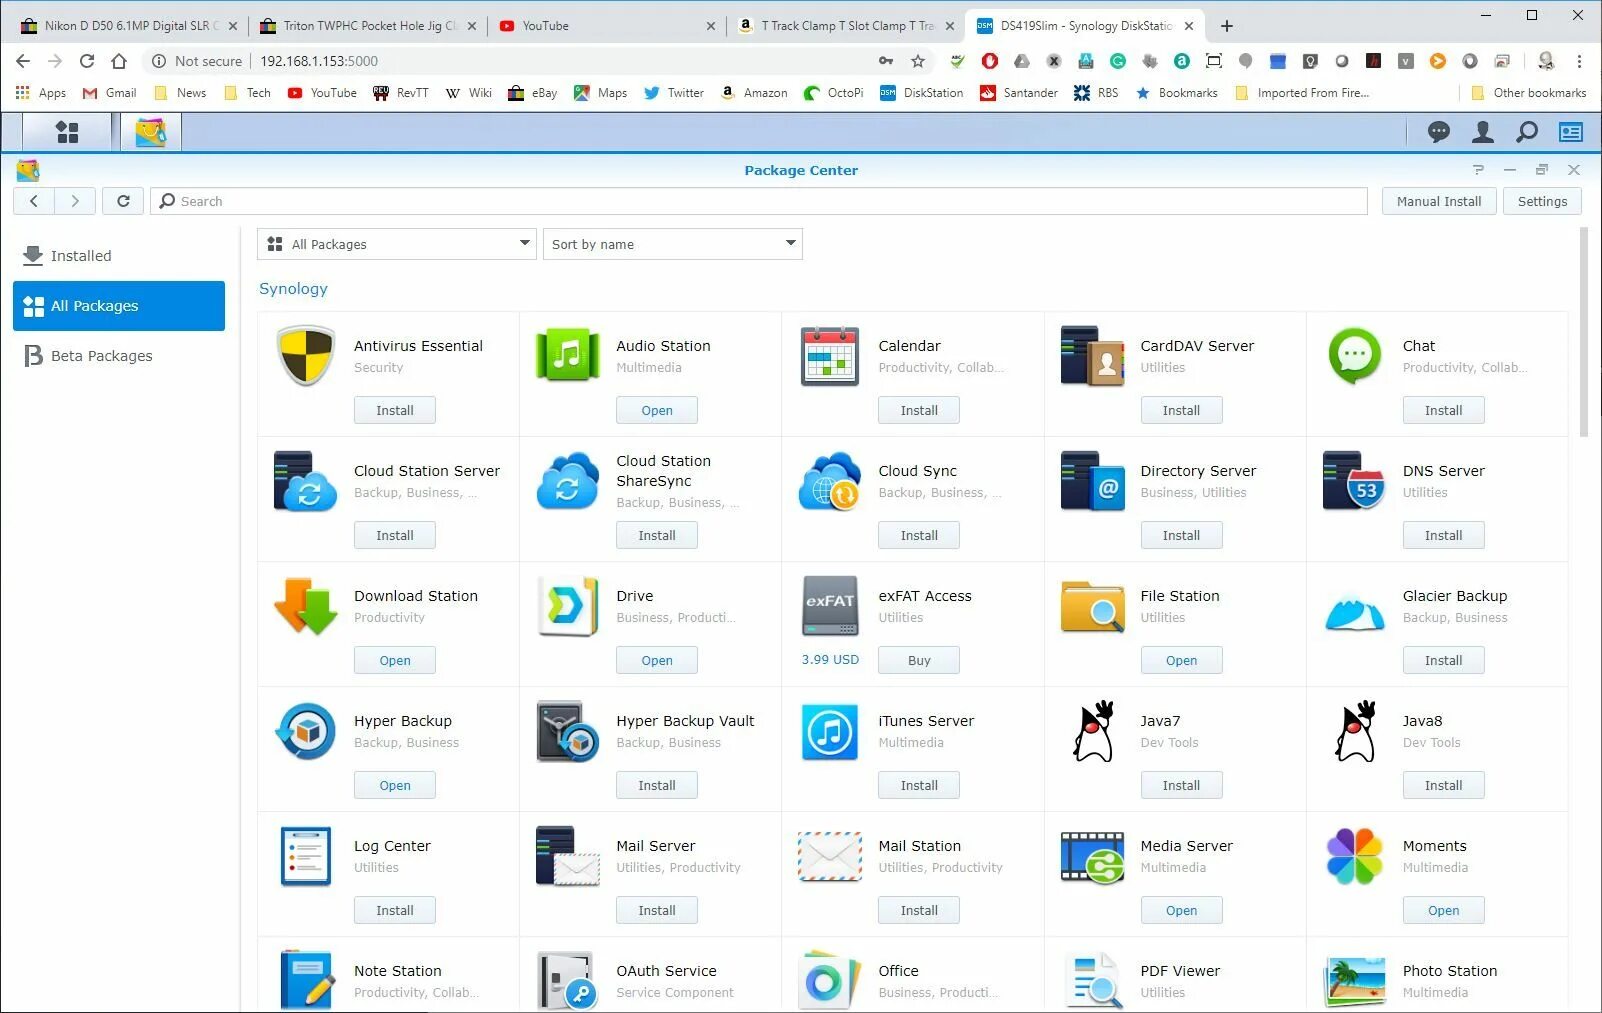Refresh the Package Center list
Image resolution: width=1602 pixels, height=1013 pixels.
point(123,201)
